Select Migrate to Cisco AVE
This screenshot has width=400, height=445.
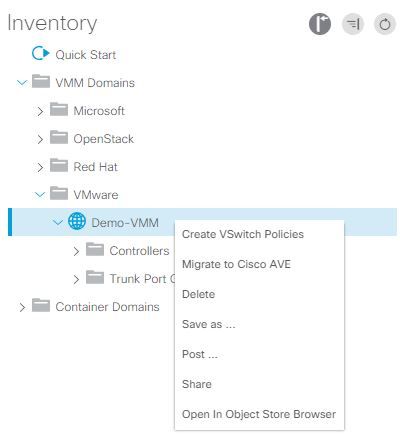[x=236, y=264]
